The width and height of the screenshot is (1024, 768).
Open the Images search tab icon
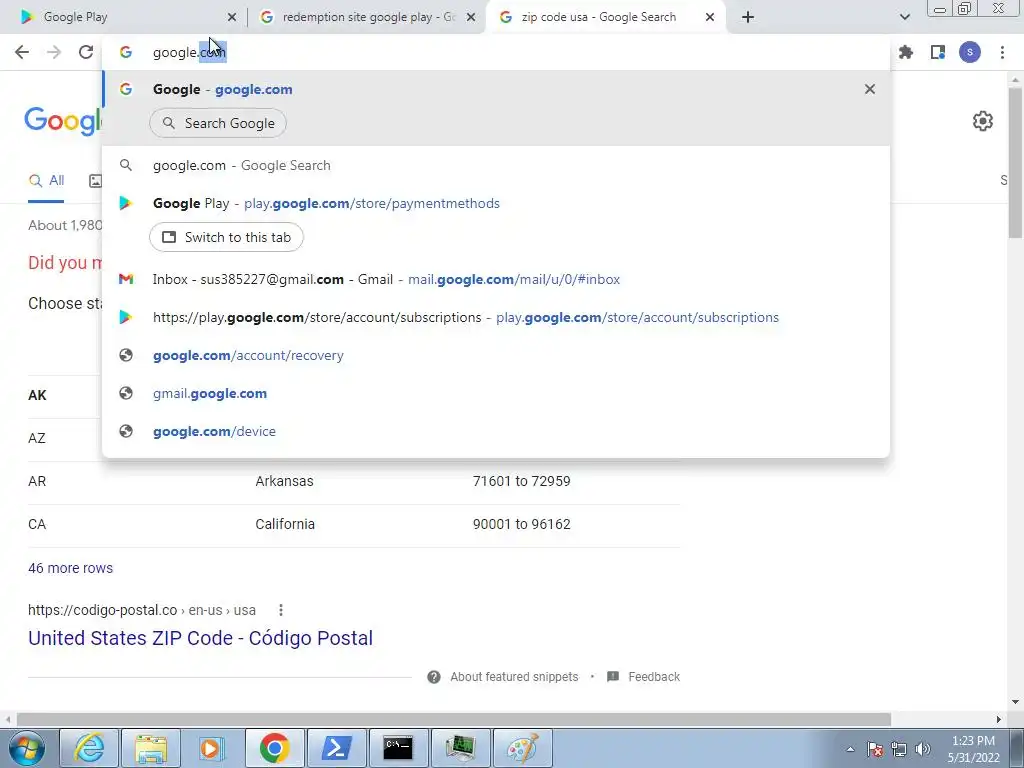(95, 181)
